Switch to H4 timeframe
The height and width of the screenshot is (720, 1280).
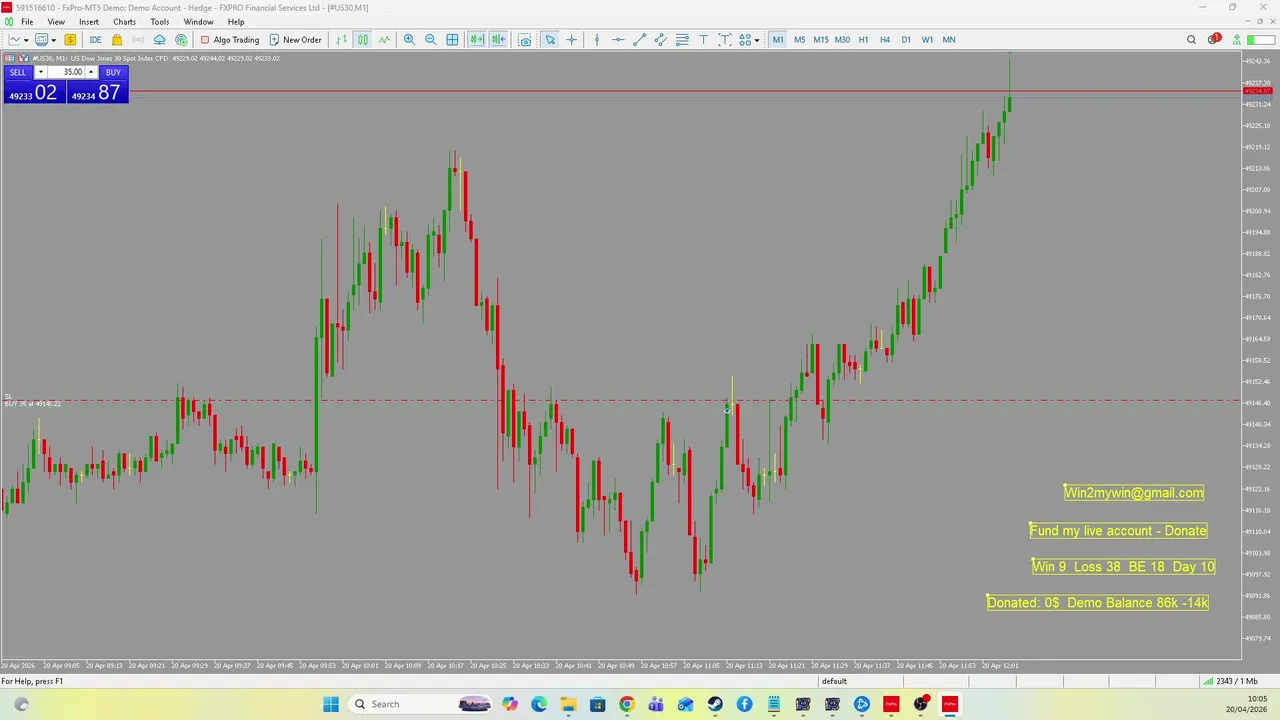point(885,40)
